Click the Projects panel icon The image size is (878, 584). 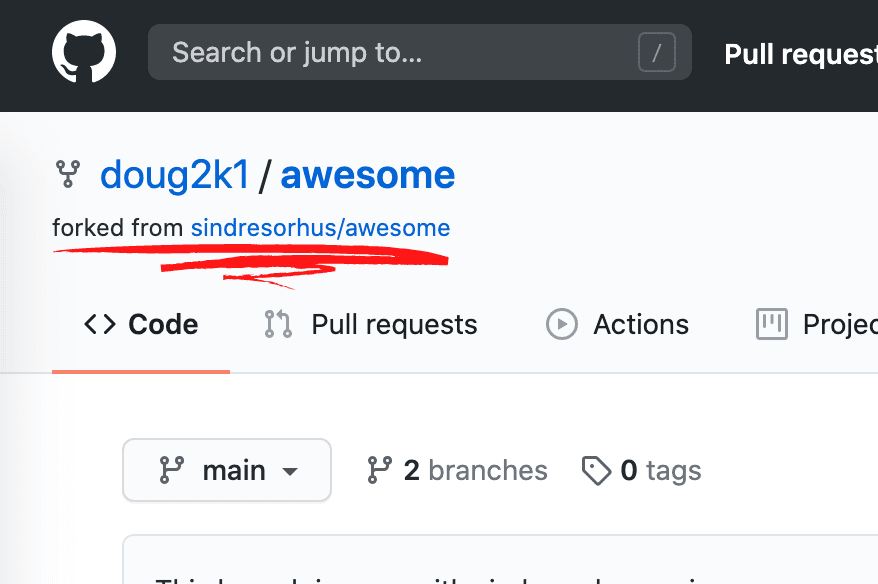tap(770, 324)
